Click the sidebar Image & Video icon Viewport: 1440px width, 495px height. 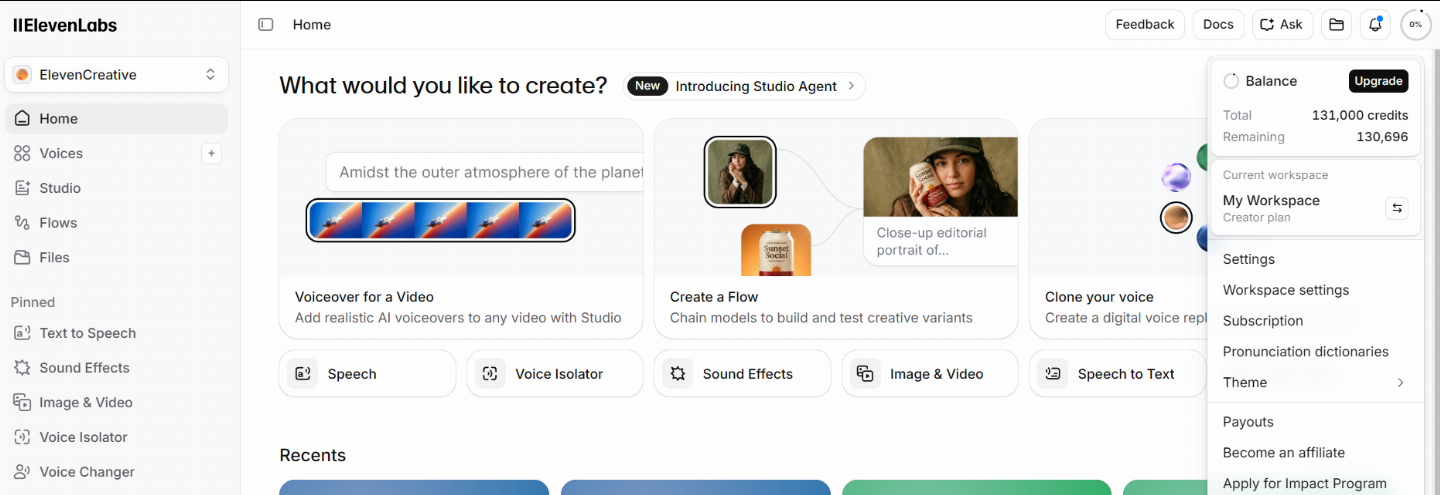click(22, 402)
